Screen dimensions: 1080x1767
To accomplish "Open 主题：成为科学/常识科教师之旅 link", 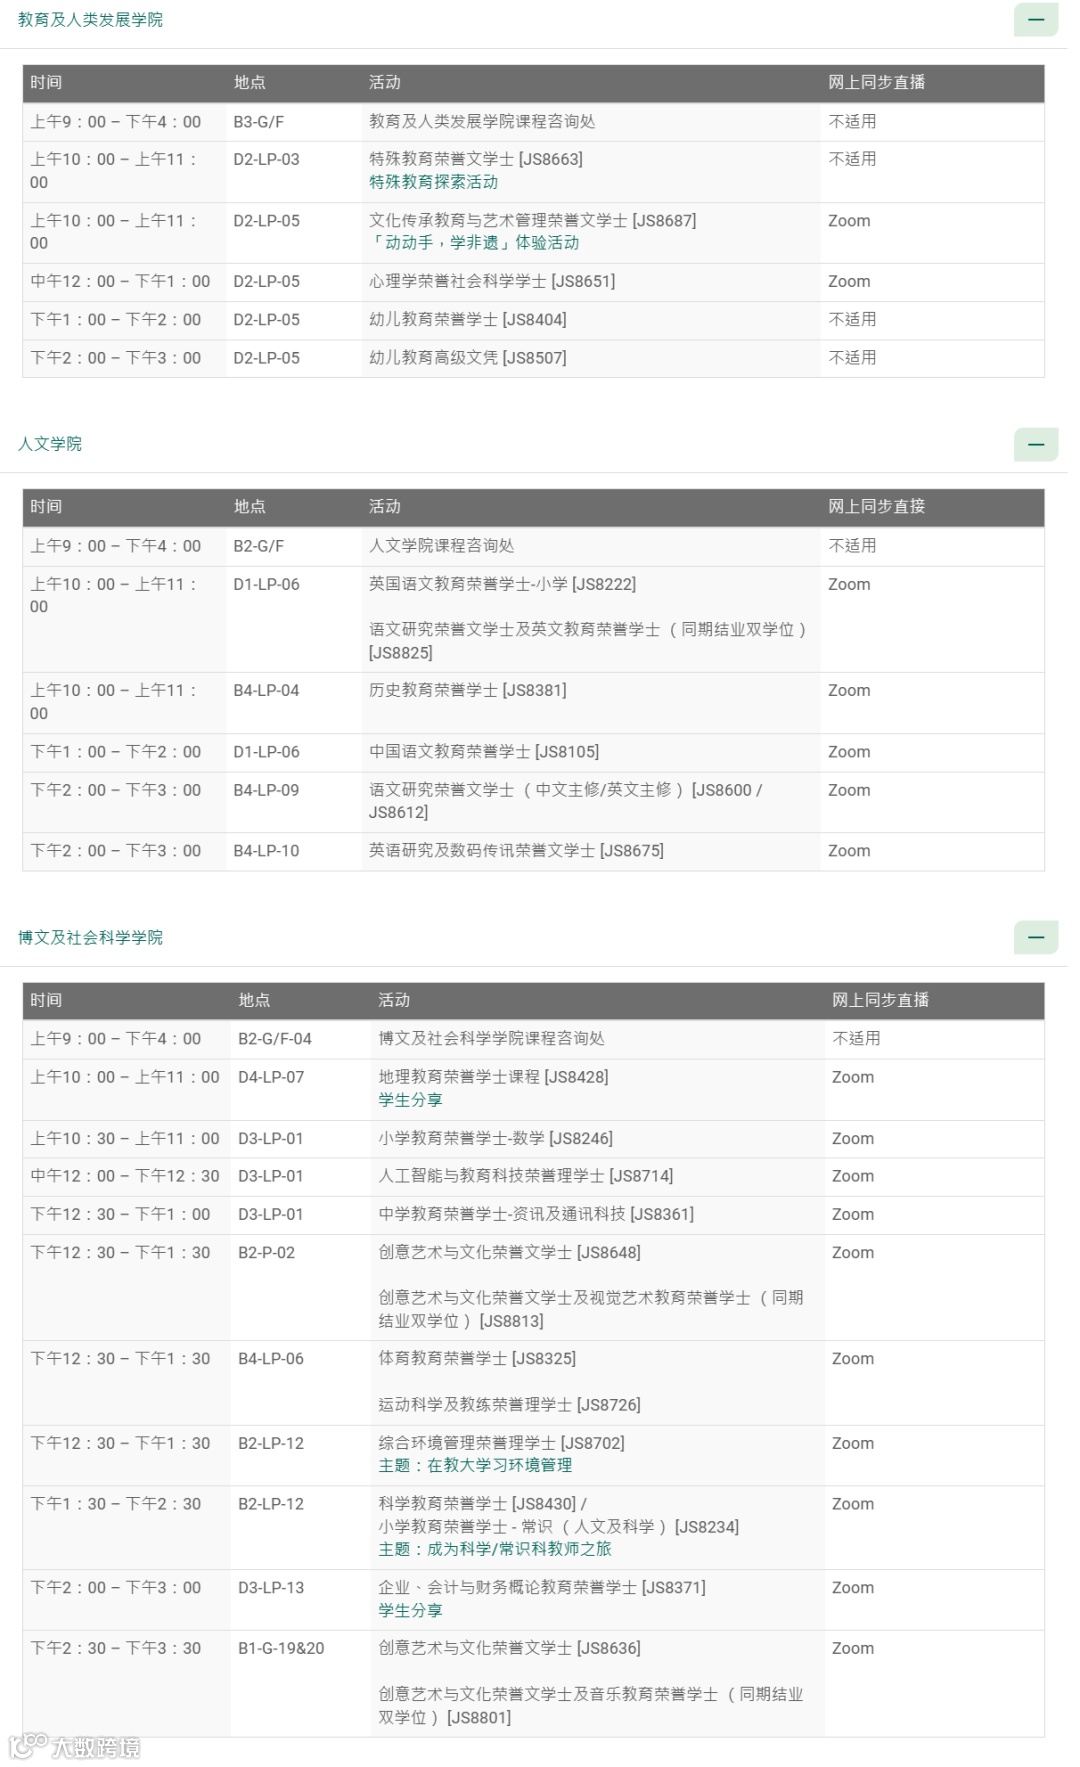I will coord(495,1549).
